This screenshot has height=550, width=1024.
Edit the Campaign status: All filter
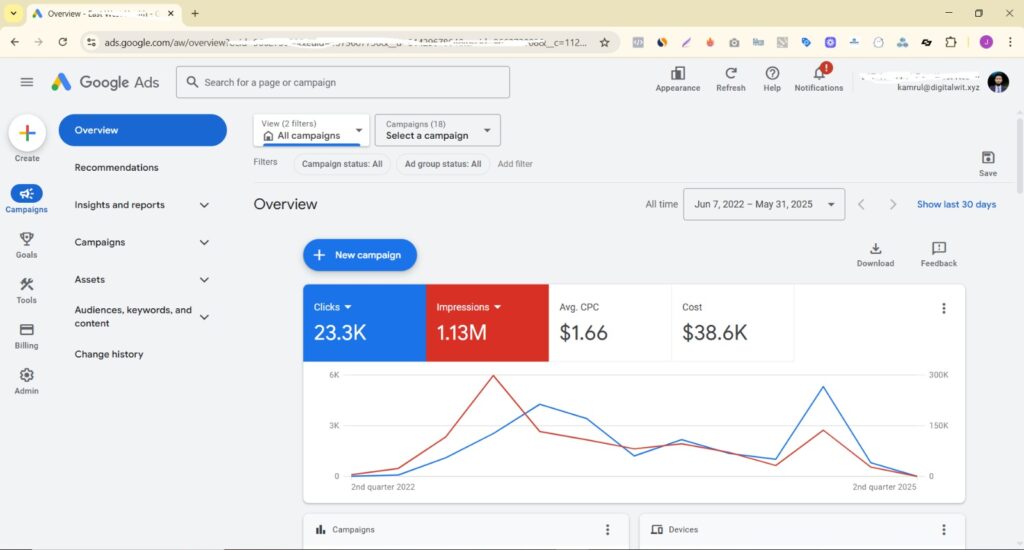point(342,164)
